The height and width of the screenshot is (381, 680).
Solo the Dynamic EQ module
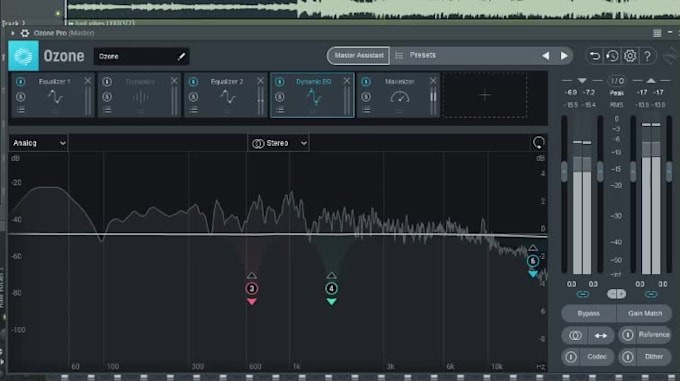280,97
